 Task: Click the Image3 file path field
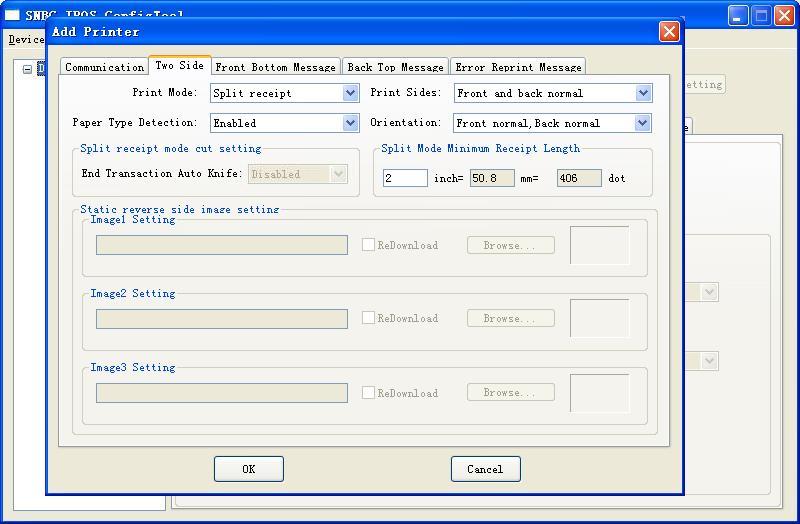click(222, 393)
